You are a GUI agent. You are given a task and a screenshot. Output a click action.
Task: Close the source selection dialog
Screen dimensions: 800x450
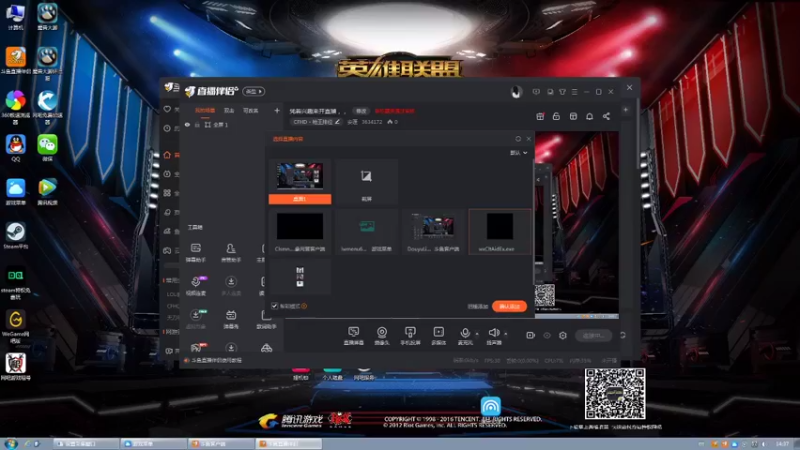coord(529,139)
